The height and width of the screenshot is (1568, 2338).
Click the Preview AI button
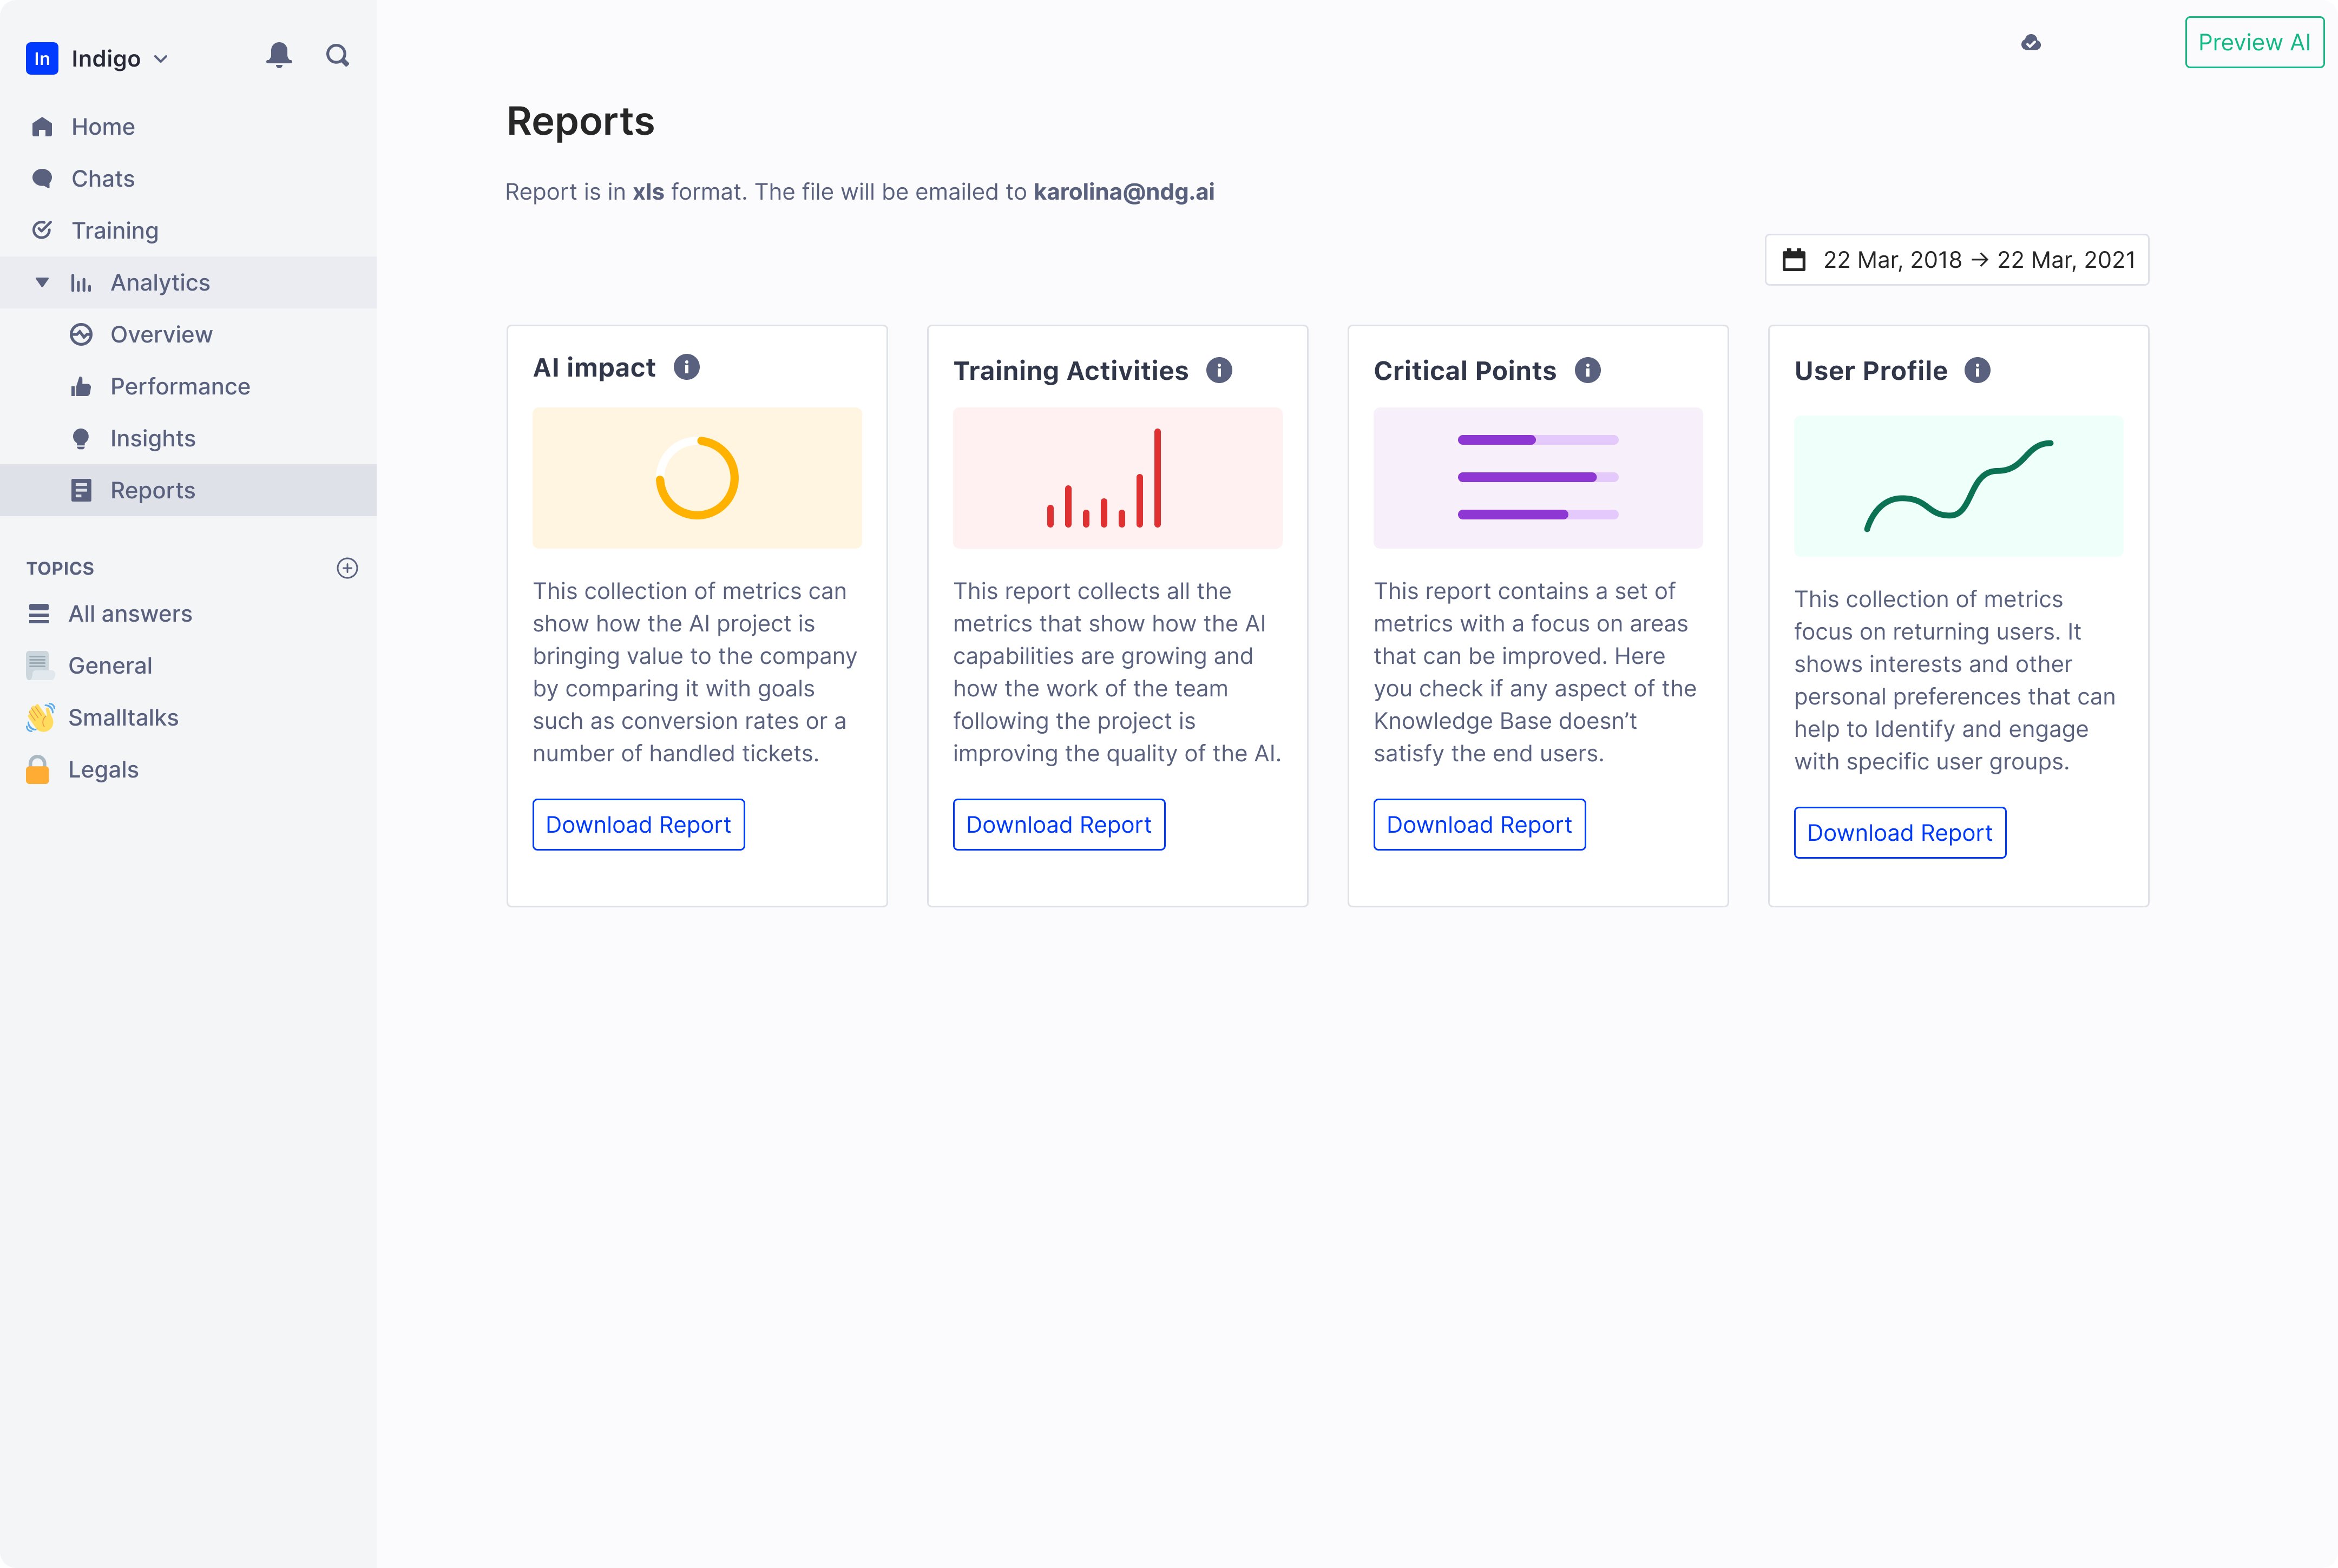[x=2253, y=43]
